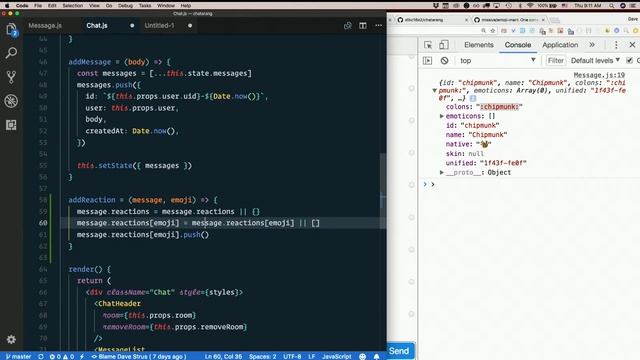Screen dimensions: 640x360
Task: Open notifications bell in status bar
Action: tap(376, 356)
